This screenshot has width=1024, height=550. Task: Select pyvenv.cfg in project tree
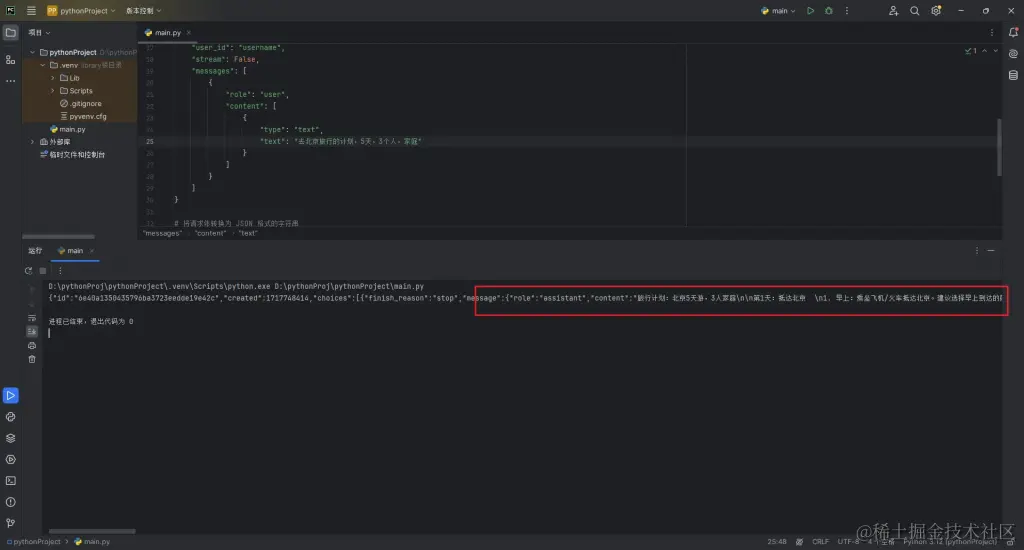[x=83, y=116]
